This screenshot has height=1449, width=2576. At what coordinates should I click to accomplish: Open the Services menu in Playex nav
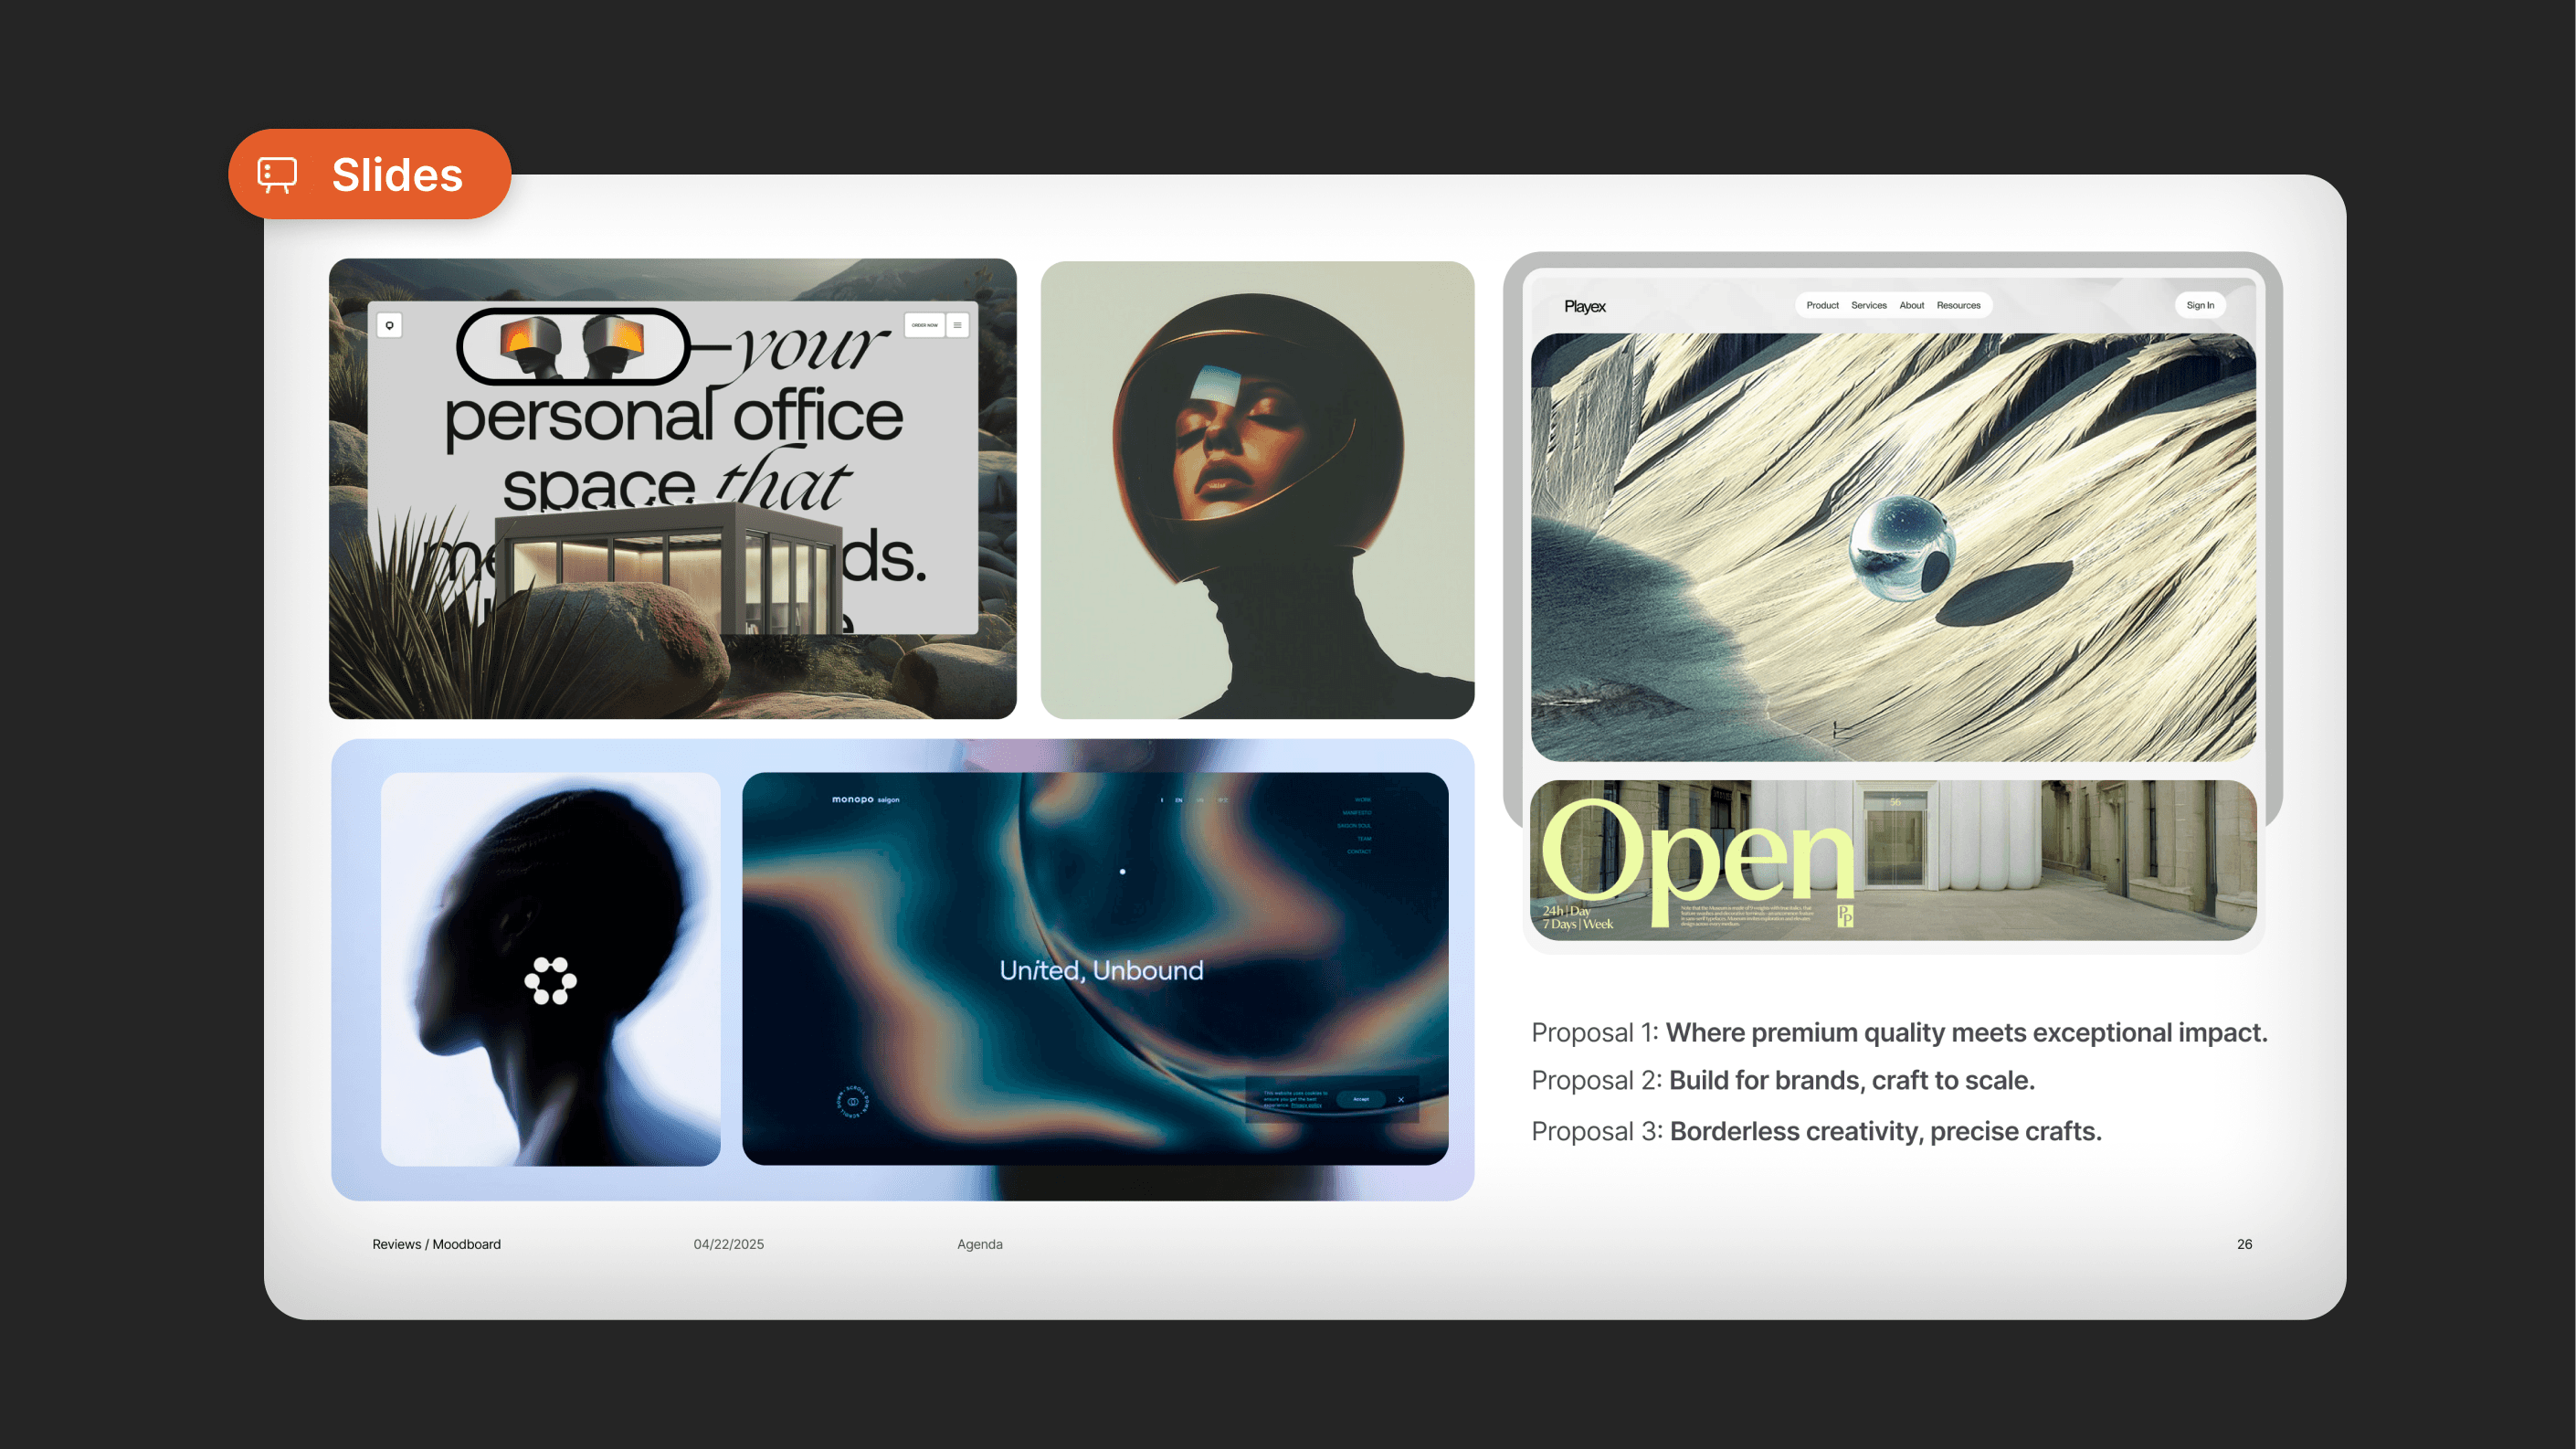1868,305
